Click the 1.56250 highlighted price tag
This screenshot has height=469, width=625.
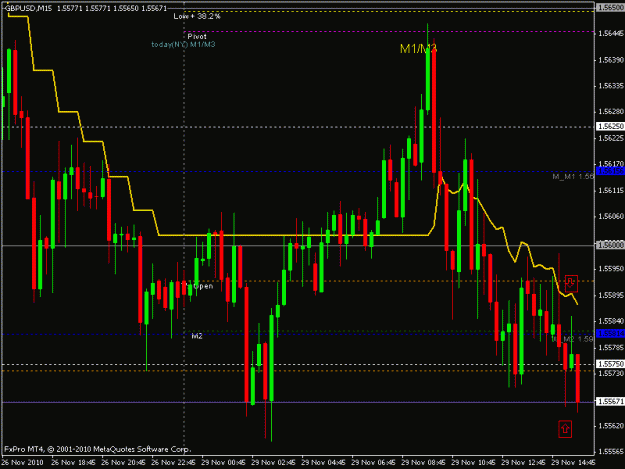pos(610,126)
